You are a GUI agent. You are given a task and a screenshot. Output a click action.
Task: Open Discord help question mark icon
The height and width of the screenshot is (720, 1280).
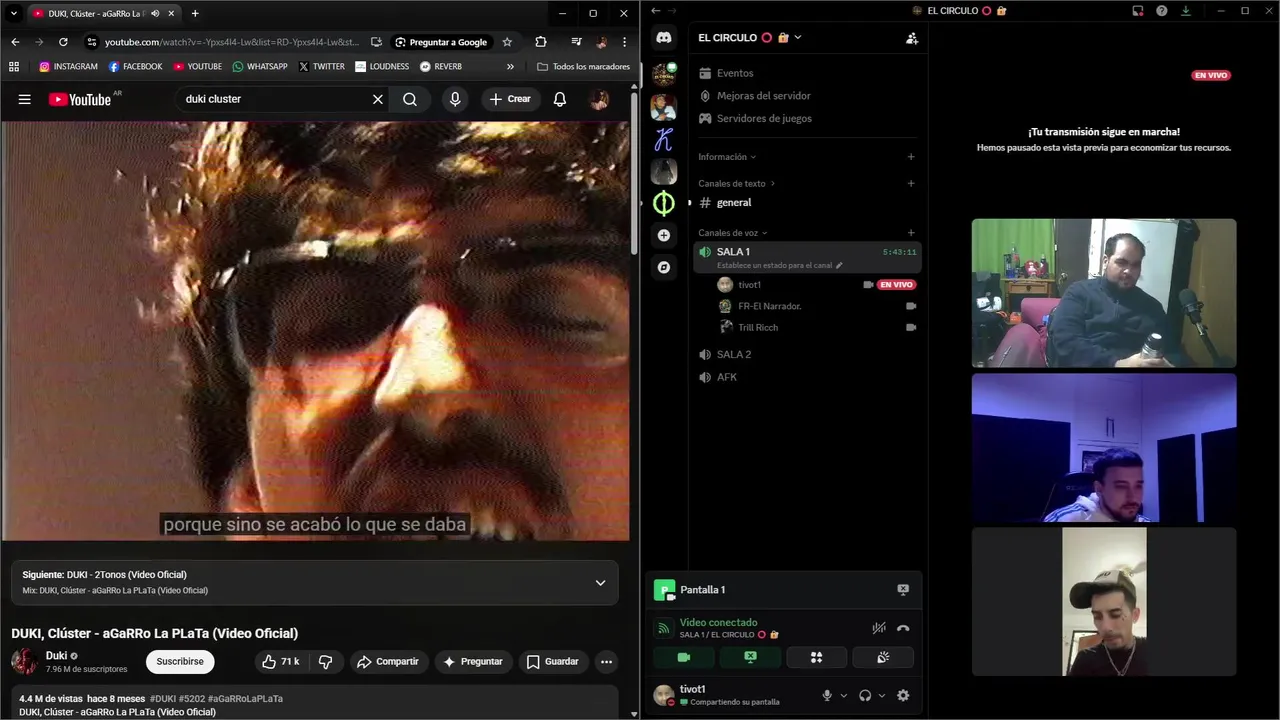coord(1161,11)
